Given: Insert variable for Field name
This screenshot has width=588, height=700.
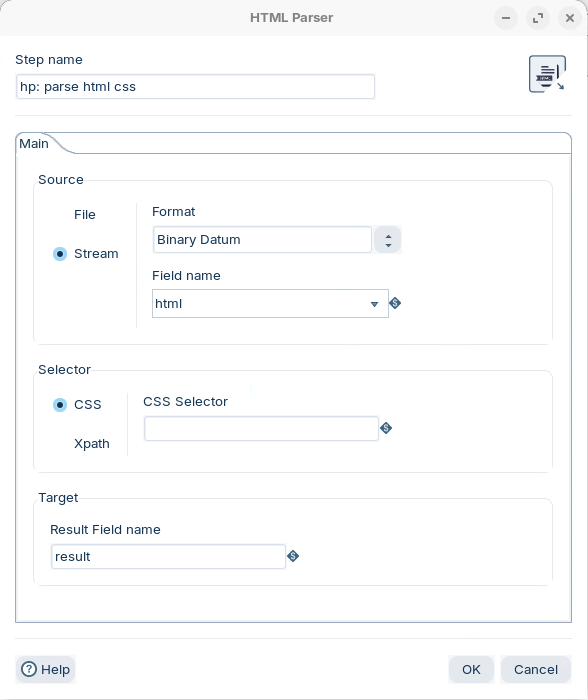Looking at the screenshot, I should click(x=395, y=304).
